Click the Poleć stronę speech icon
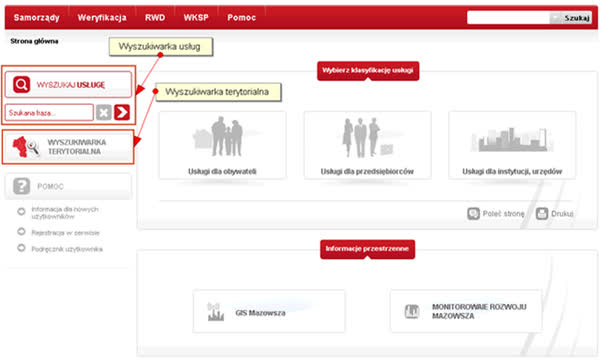This screenshot has width=604, height=362. pos(473,213)
